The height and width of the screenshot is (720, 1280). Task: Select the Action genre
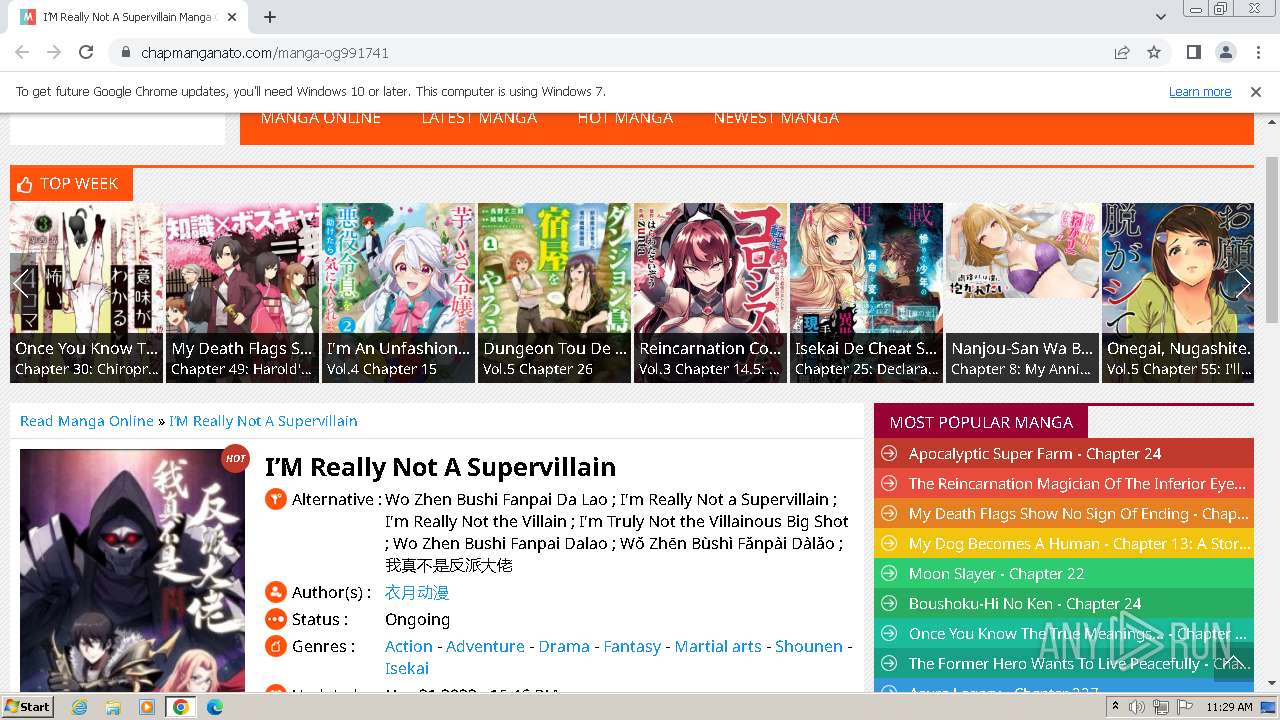click(x=409, y=647)
